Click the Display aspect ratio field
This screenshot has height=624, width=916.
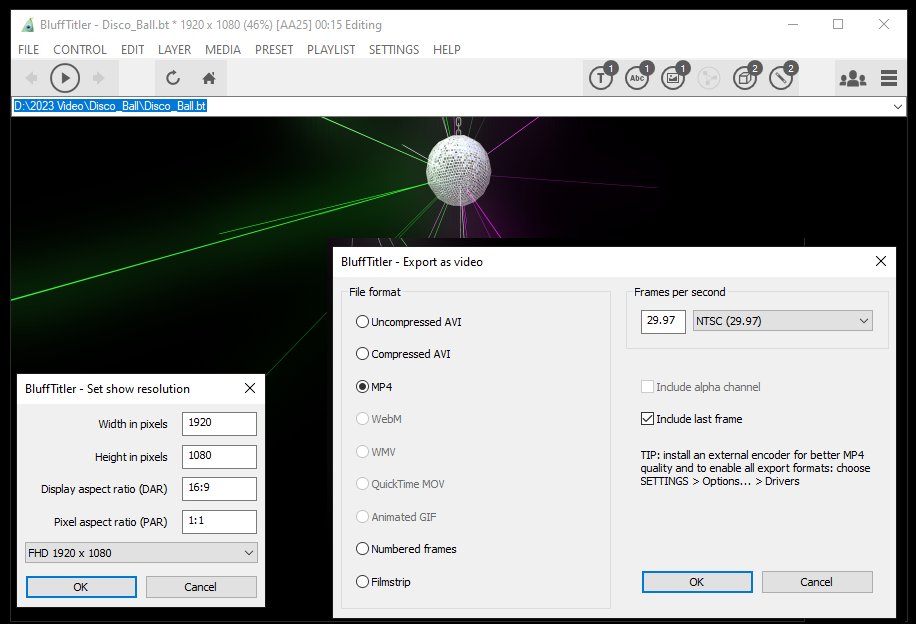[219, 488]
